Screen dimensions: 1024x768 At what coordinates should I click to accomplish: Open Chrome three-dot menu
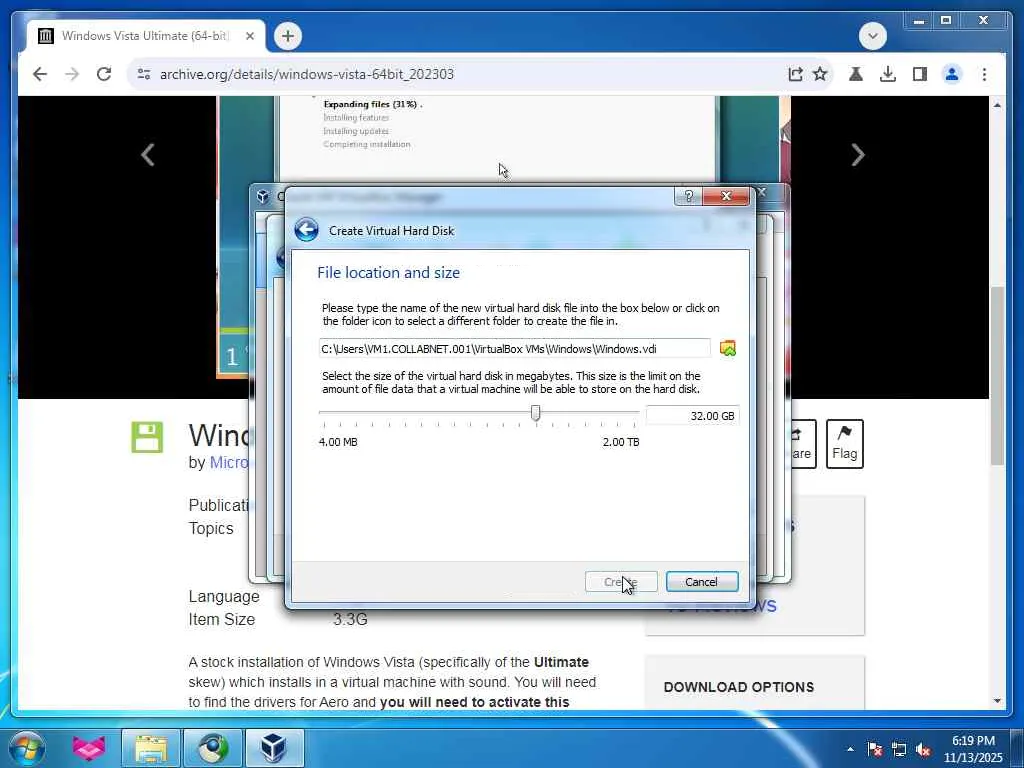point(984,74)
